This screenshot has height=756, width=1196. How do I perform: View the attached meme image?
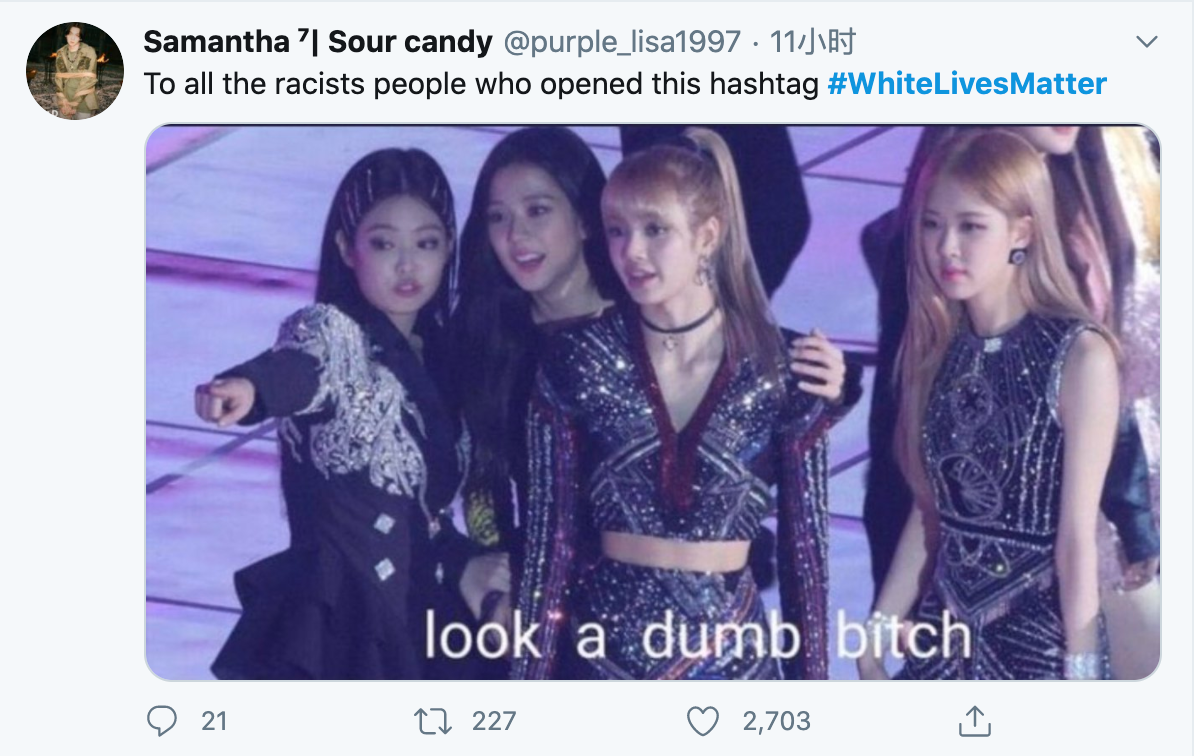coord(652,402)
